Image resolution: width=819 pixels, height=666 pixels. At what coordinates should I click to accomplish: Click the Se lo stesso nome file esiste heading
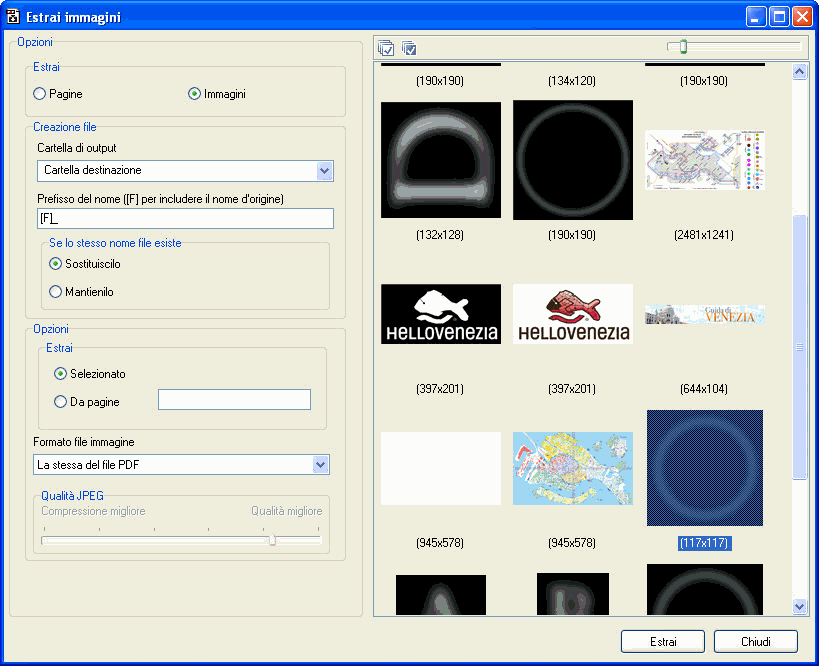pos(115,243)
